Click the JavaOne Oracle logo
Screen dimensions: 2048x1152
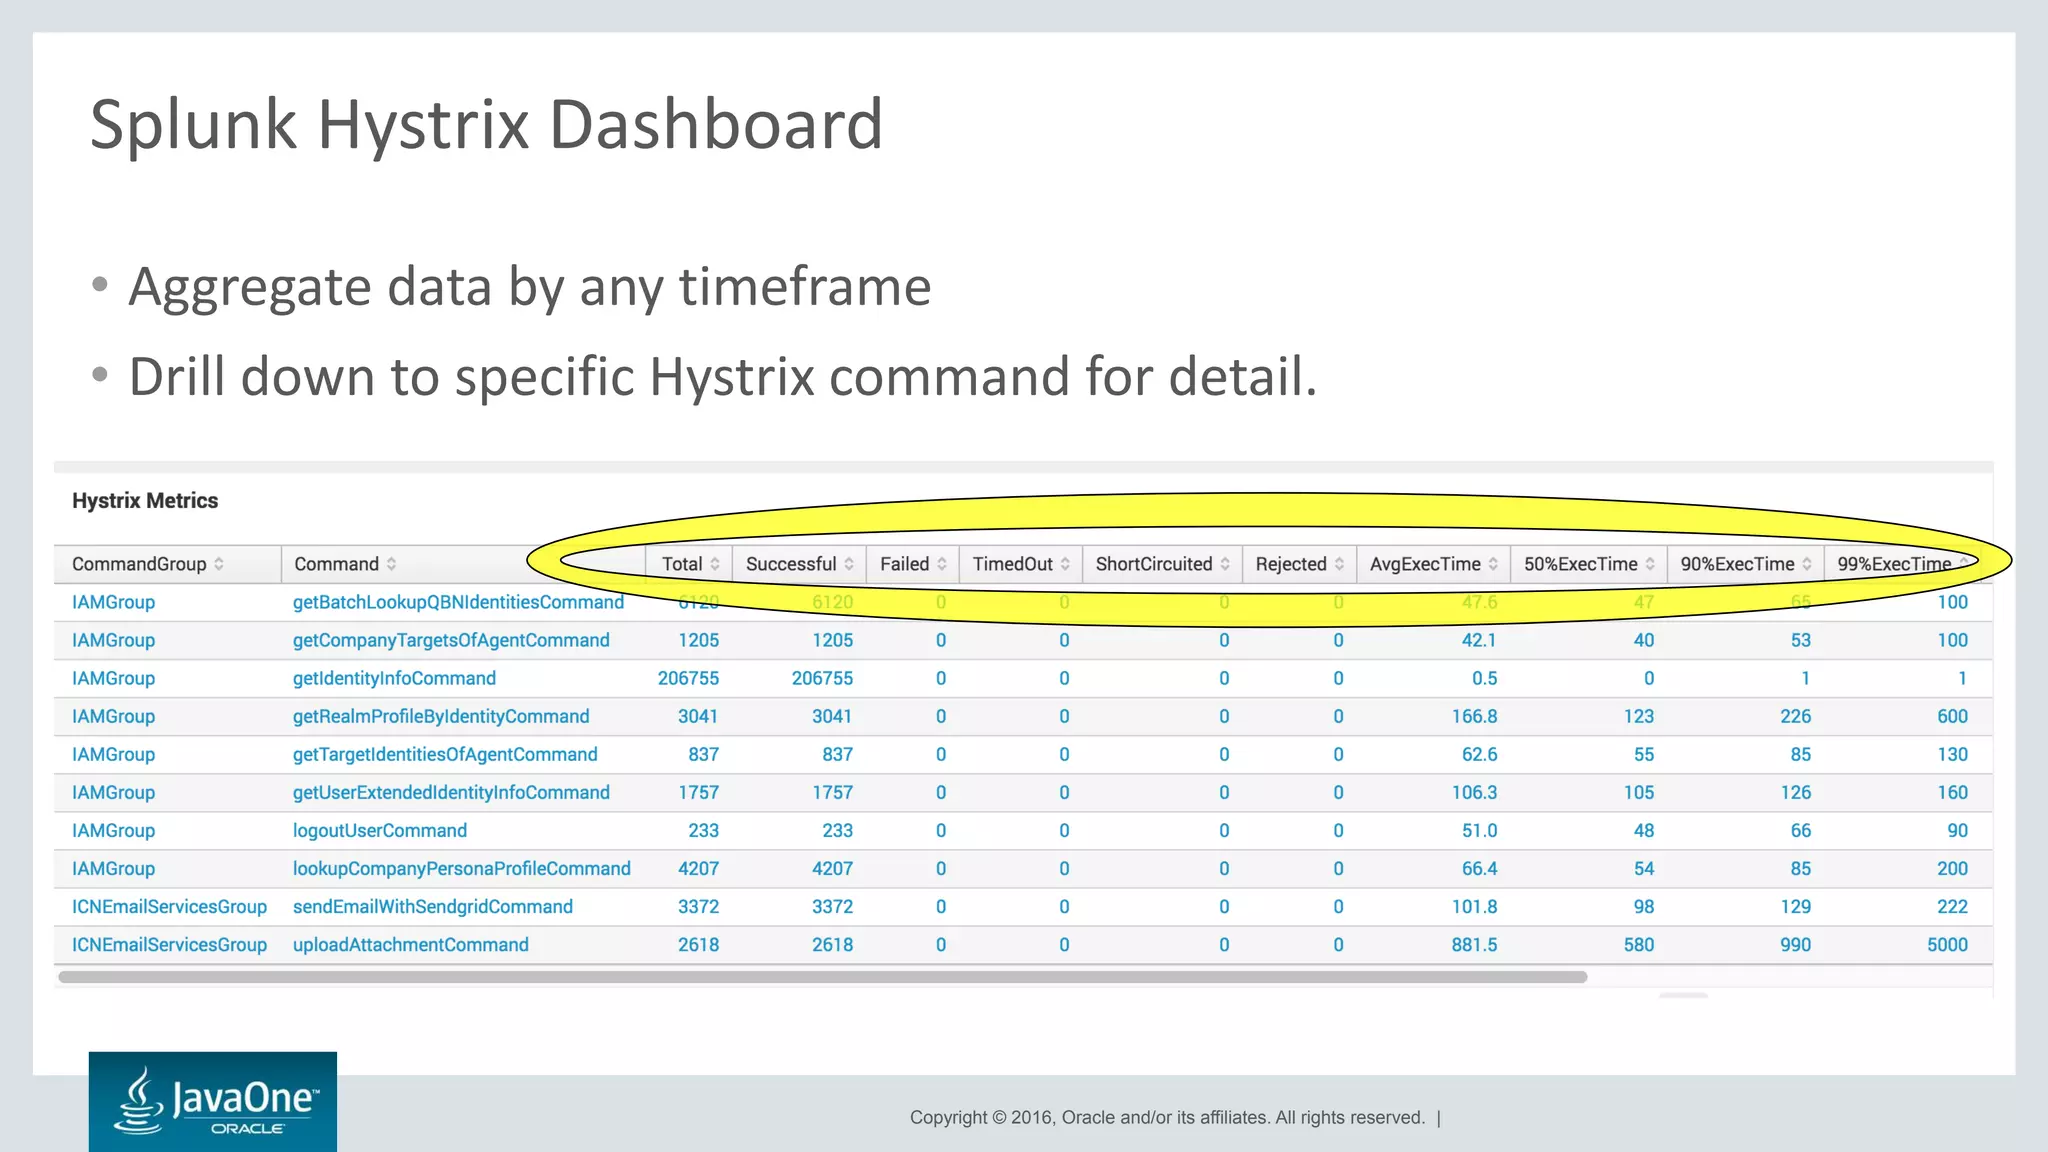pos(213,1101)
